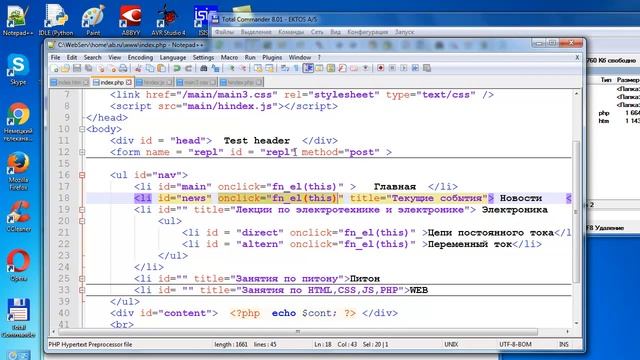The image size is (640, 360).
Task: Collapse fold marker at line 19
Action: point(82,210)
